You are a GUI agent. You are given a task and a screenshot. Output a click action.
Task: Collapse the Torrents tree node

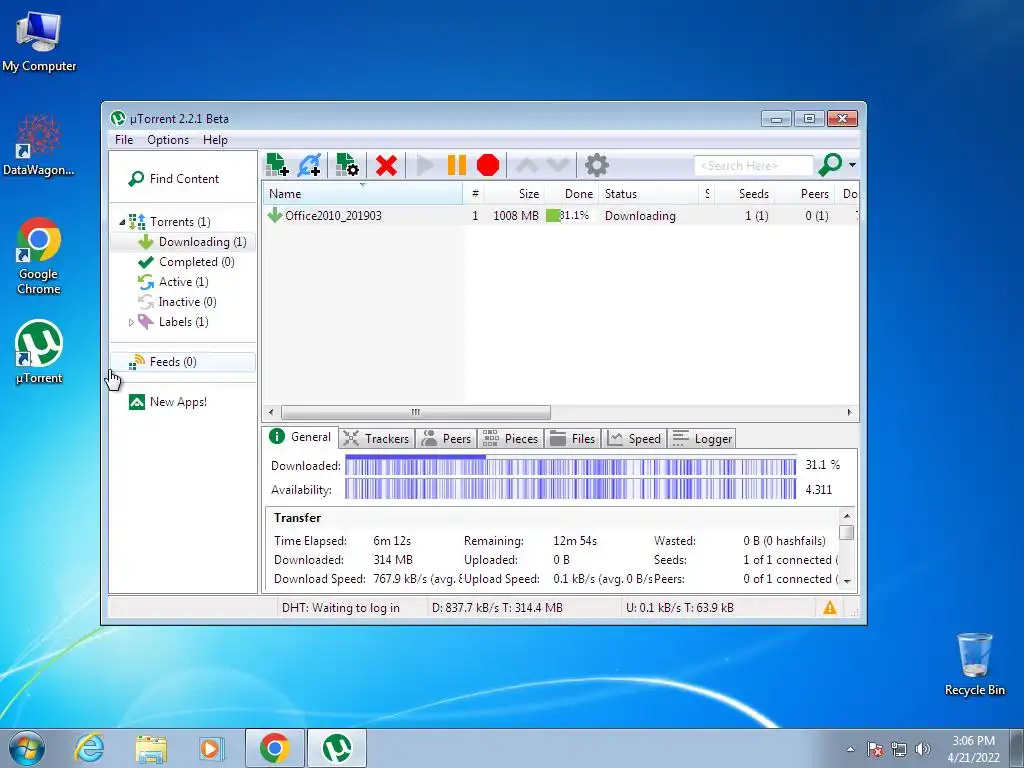(122, 222)
